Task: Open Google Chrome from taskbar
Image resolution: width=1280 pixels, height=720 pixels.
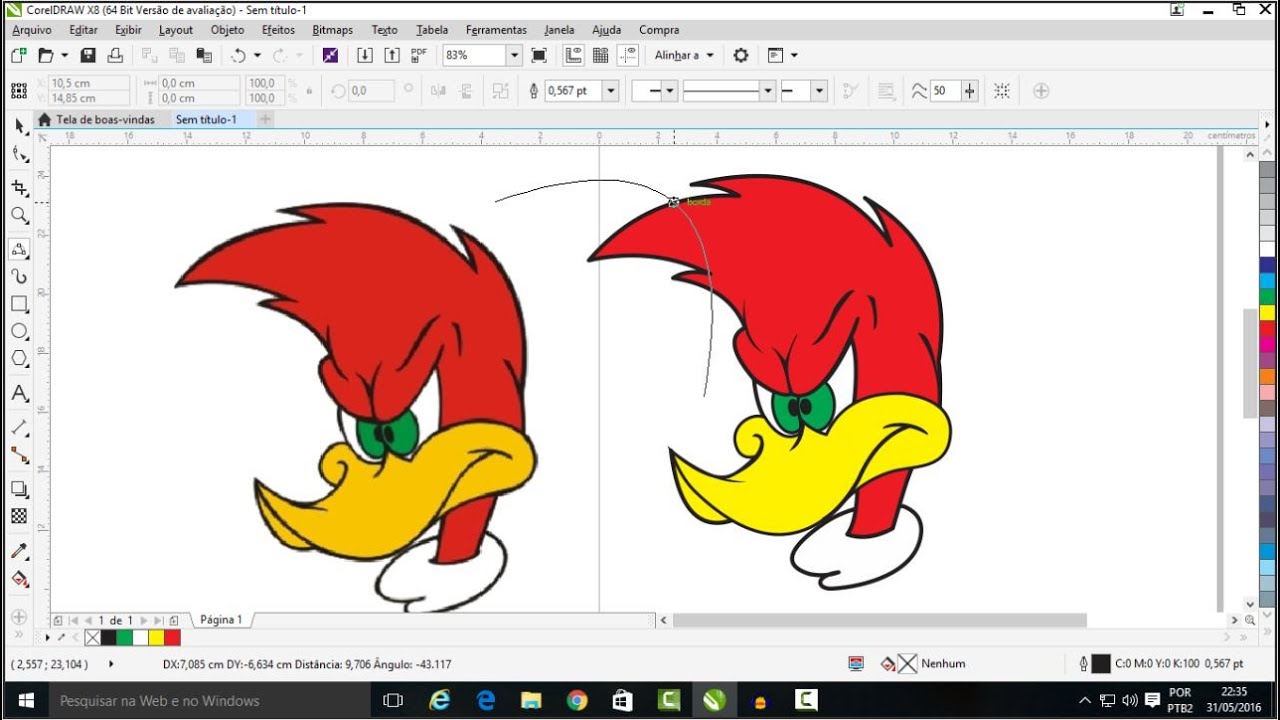Action: 577,700
